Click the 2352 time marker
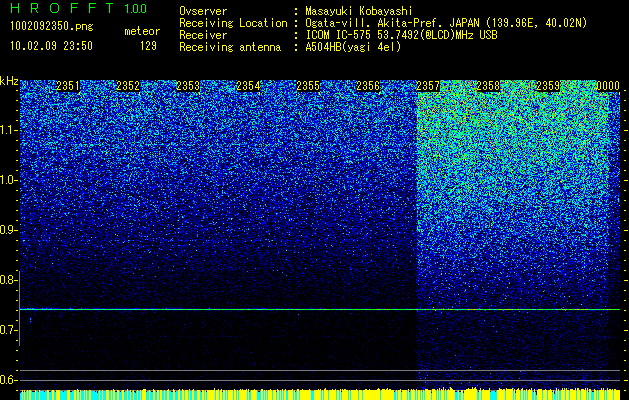629x400 pixels. pos(128,86)
